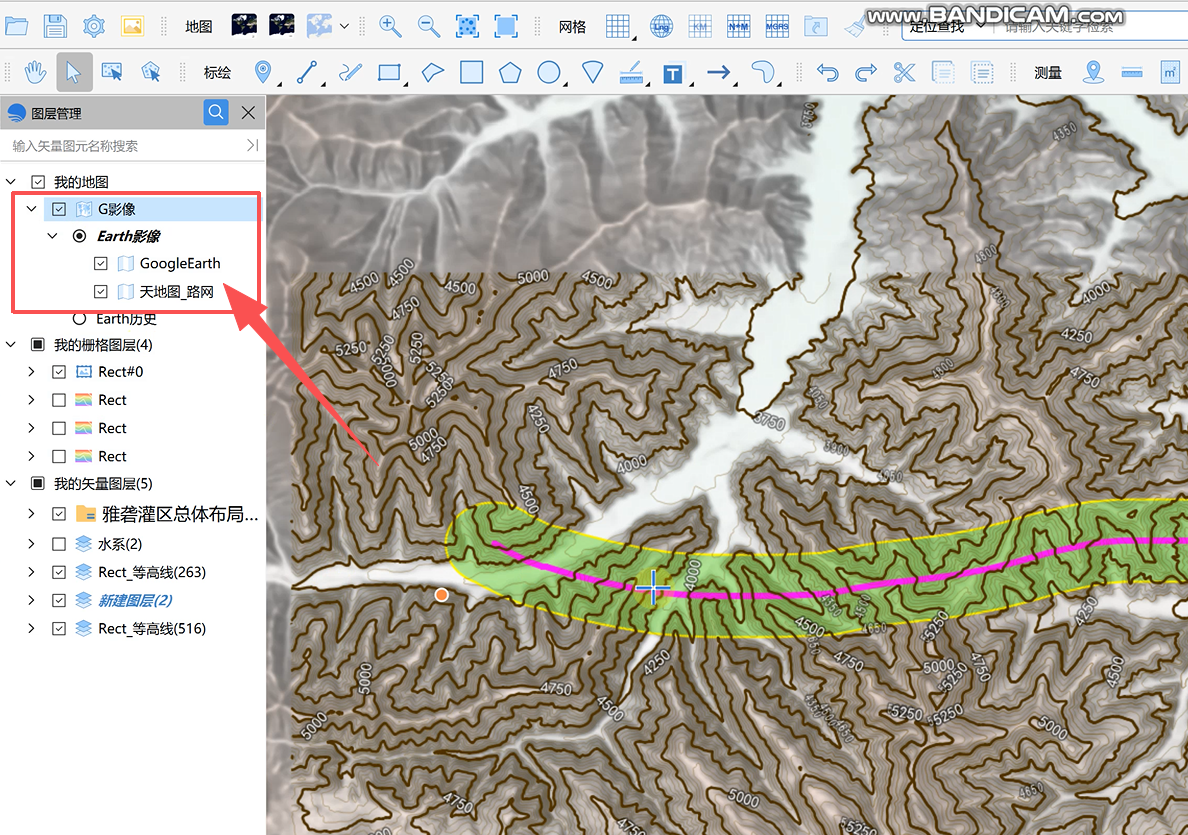Collapse the G影像 tree node
Screen dimensions: 1188x835
point(32,209)
